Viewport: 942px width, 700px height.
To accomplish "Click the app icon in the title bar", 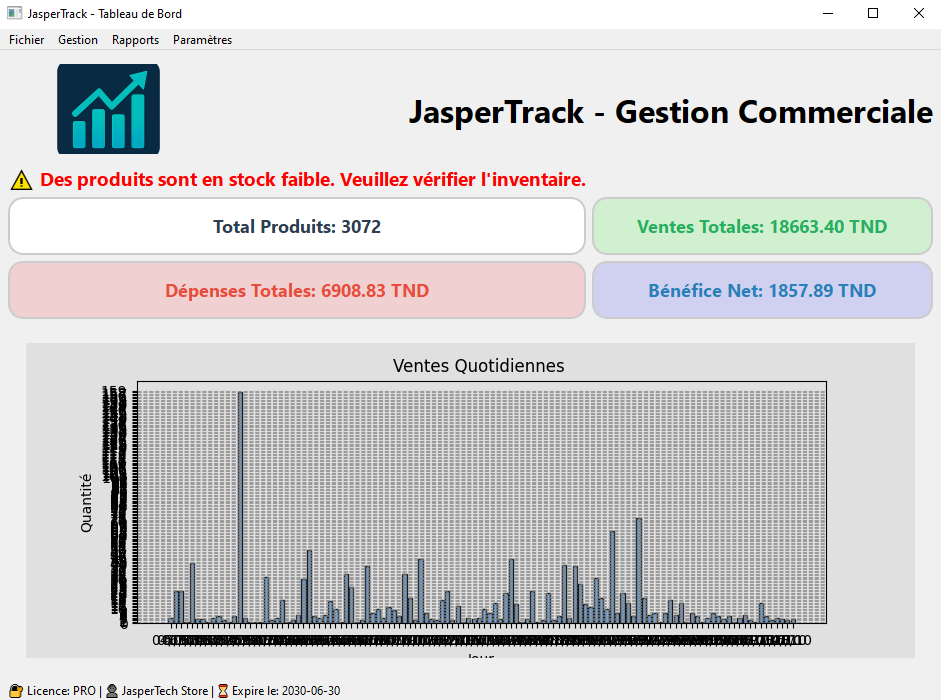I will pos(14,13).
